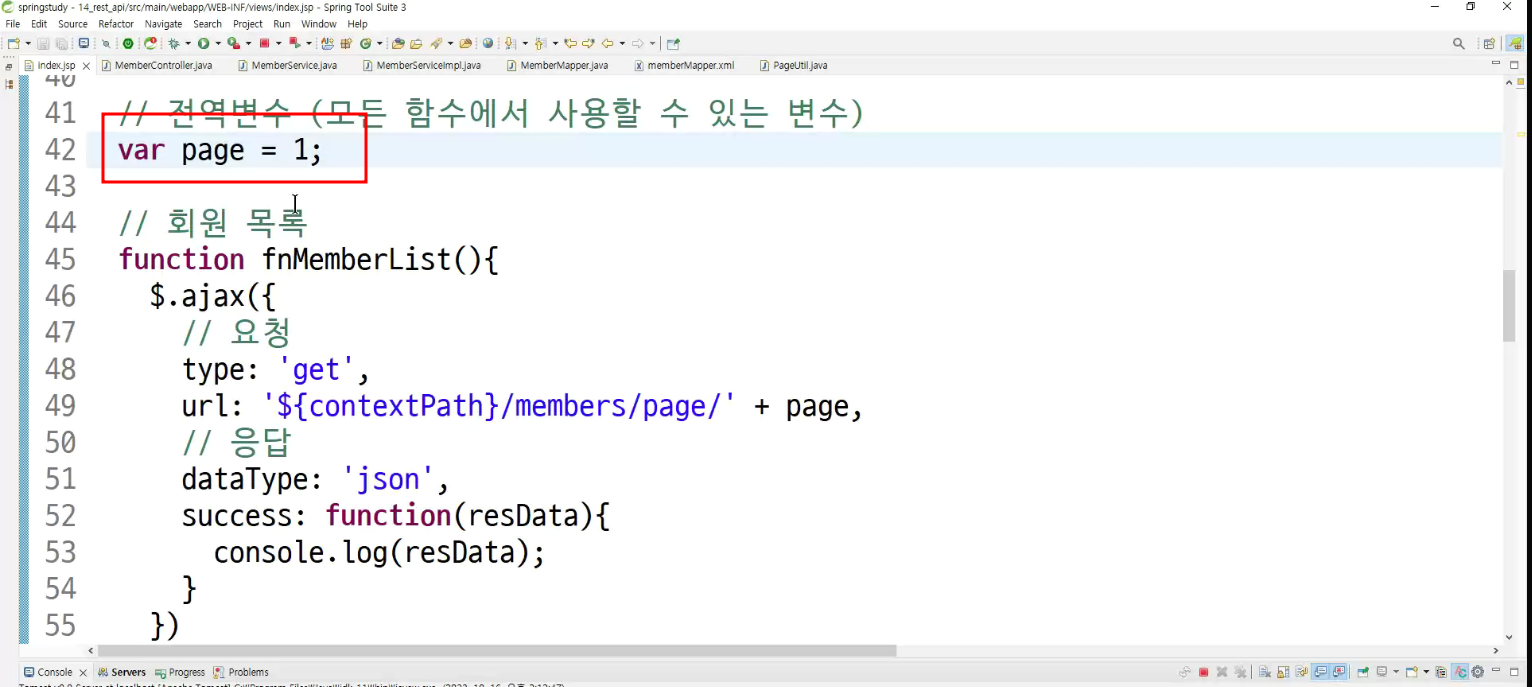Click the Save All icon
Viewport: 1532px width, 687px height.
(61, 44)
